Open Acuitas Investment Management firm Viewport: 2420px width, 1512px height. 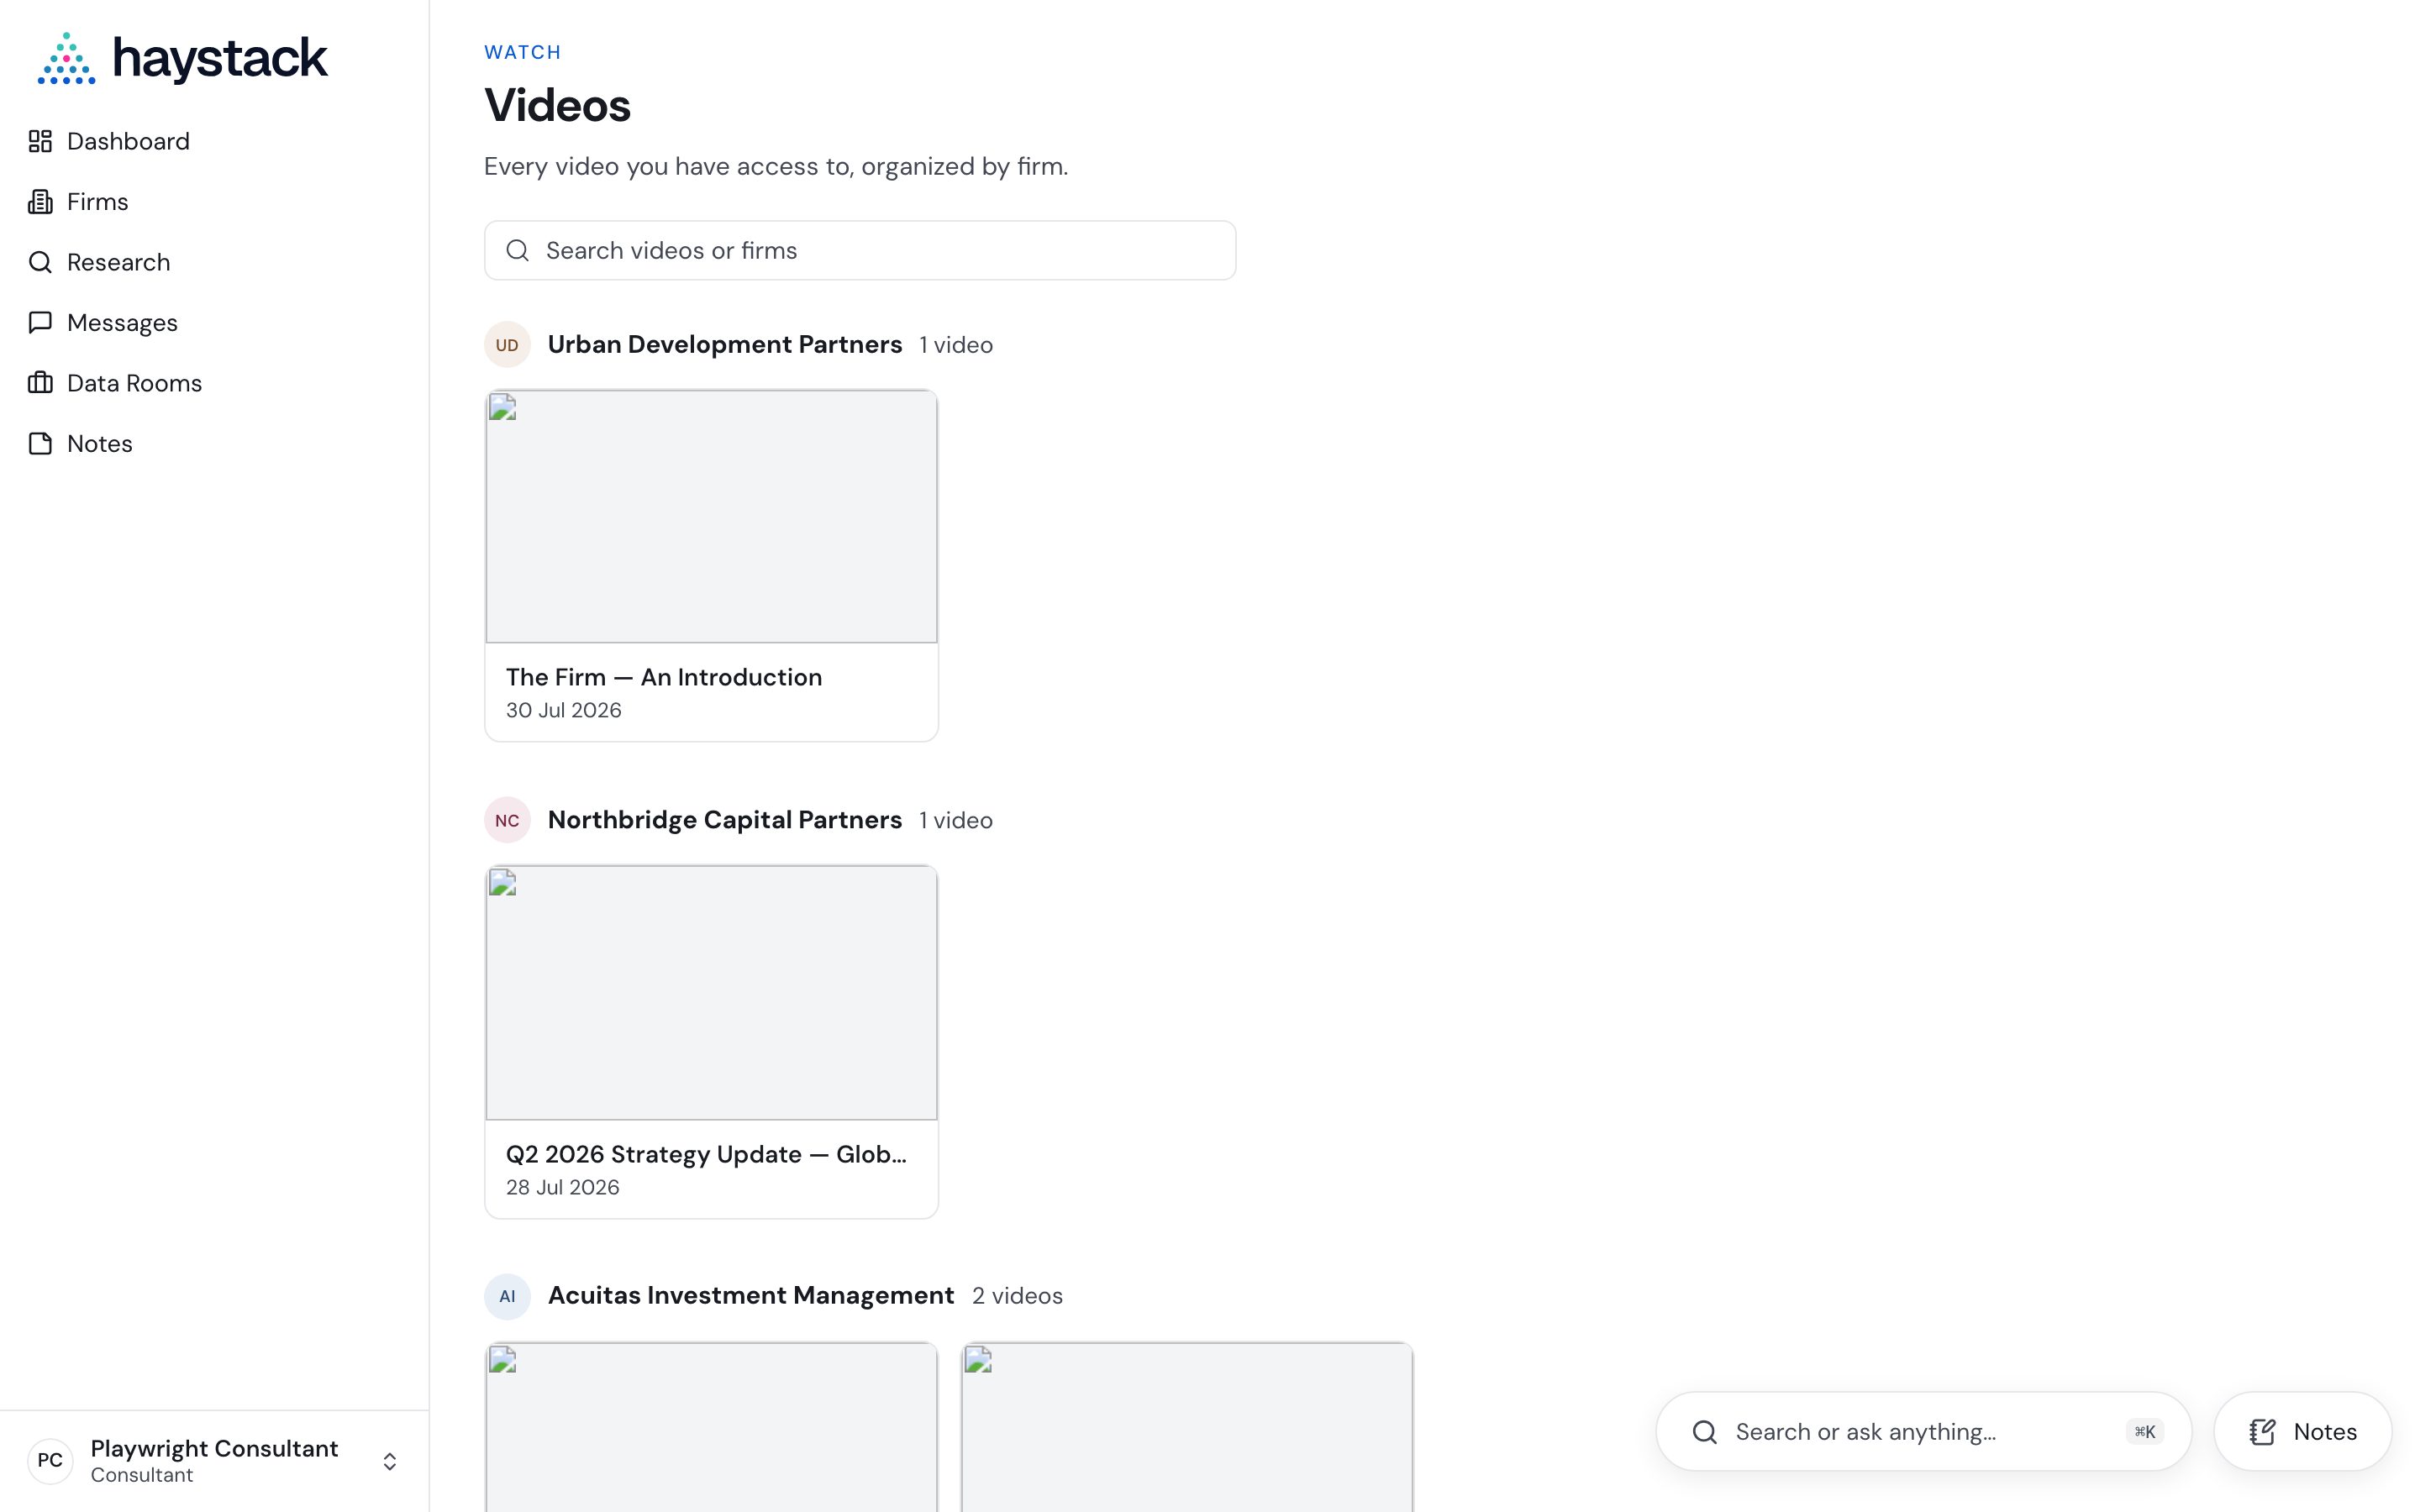coord(750,1295)
